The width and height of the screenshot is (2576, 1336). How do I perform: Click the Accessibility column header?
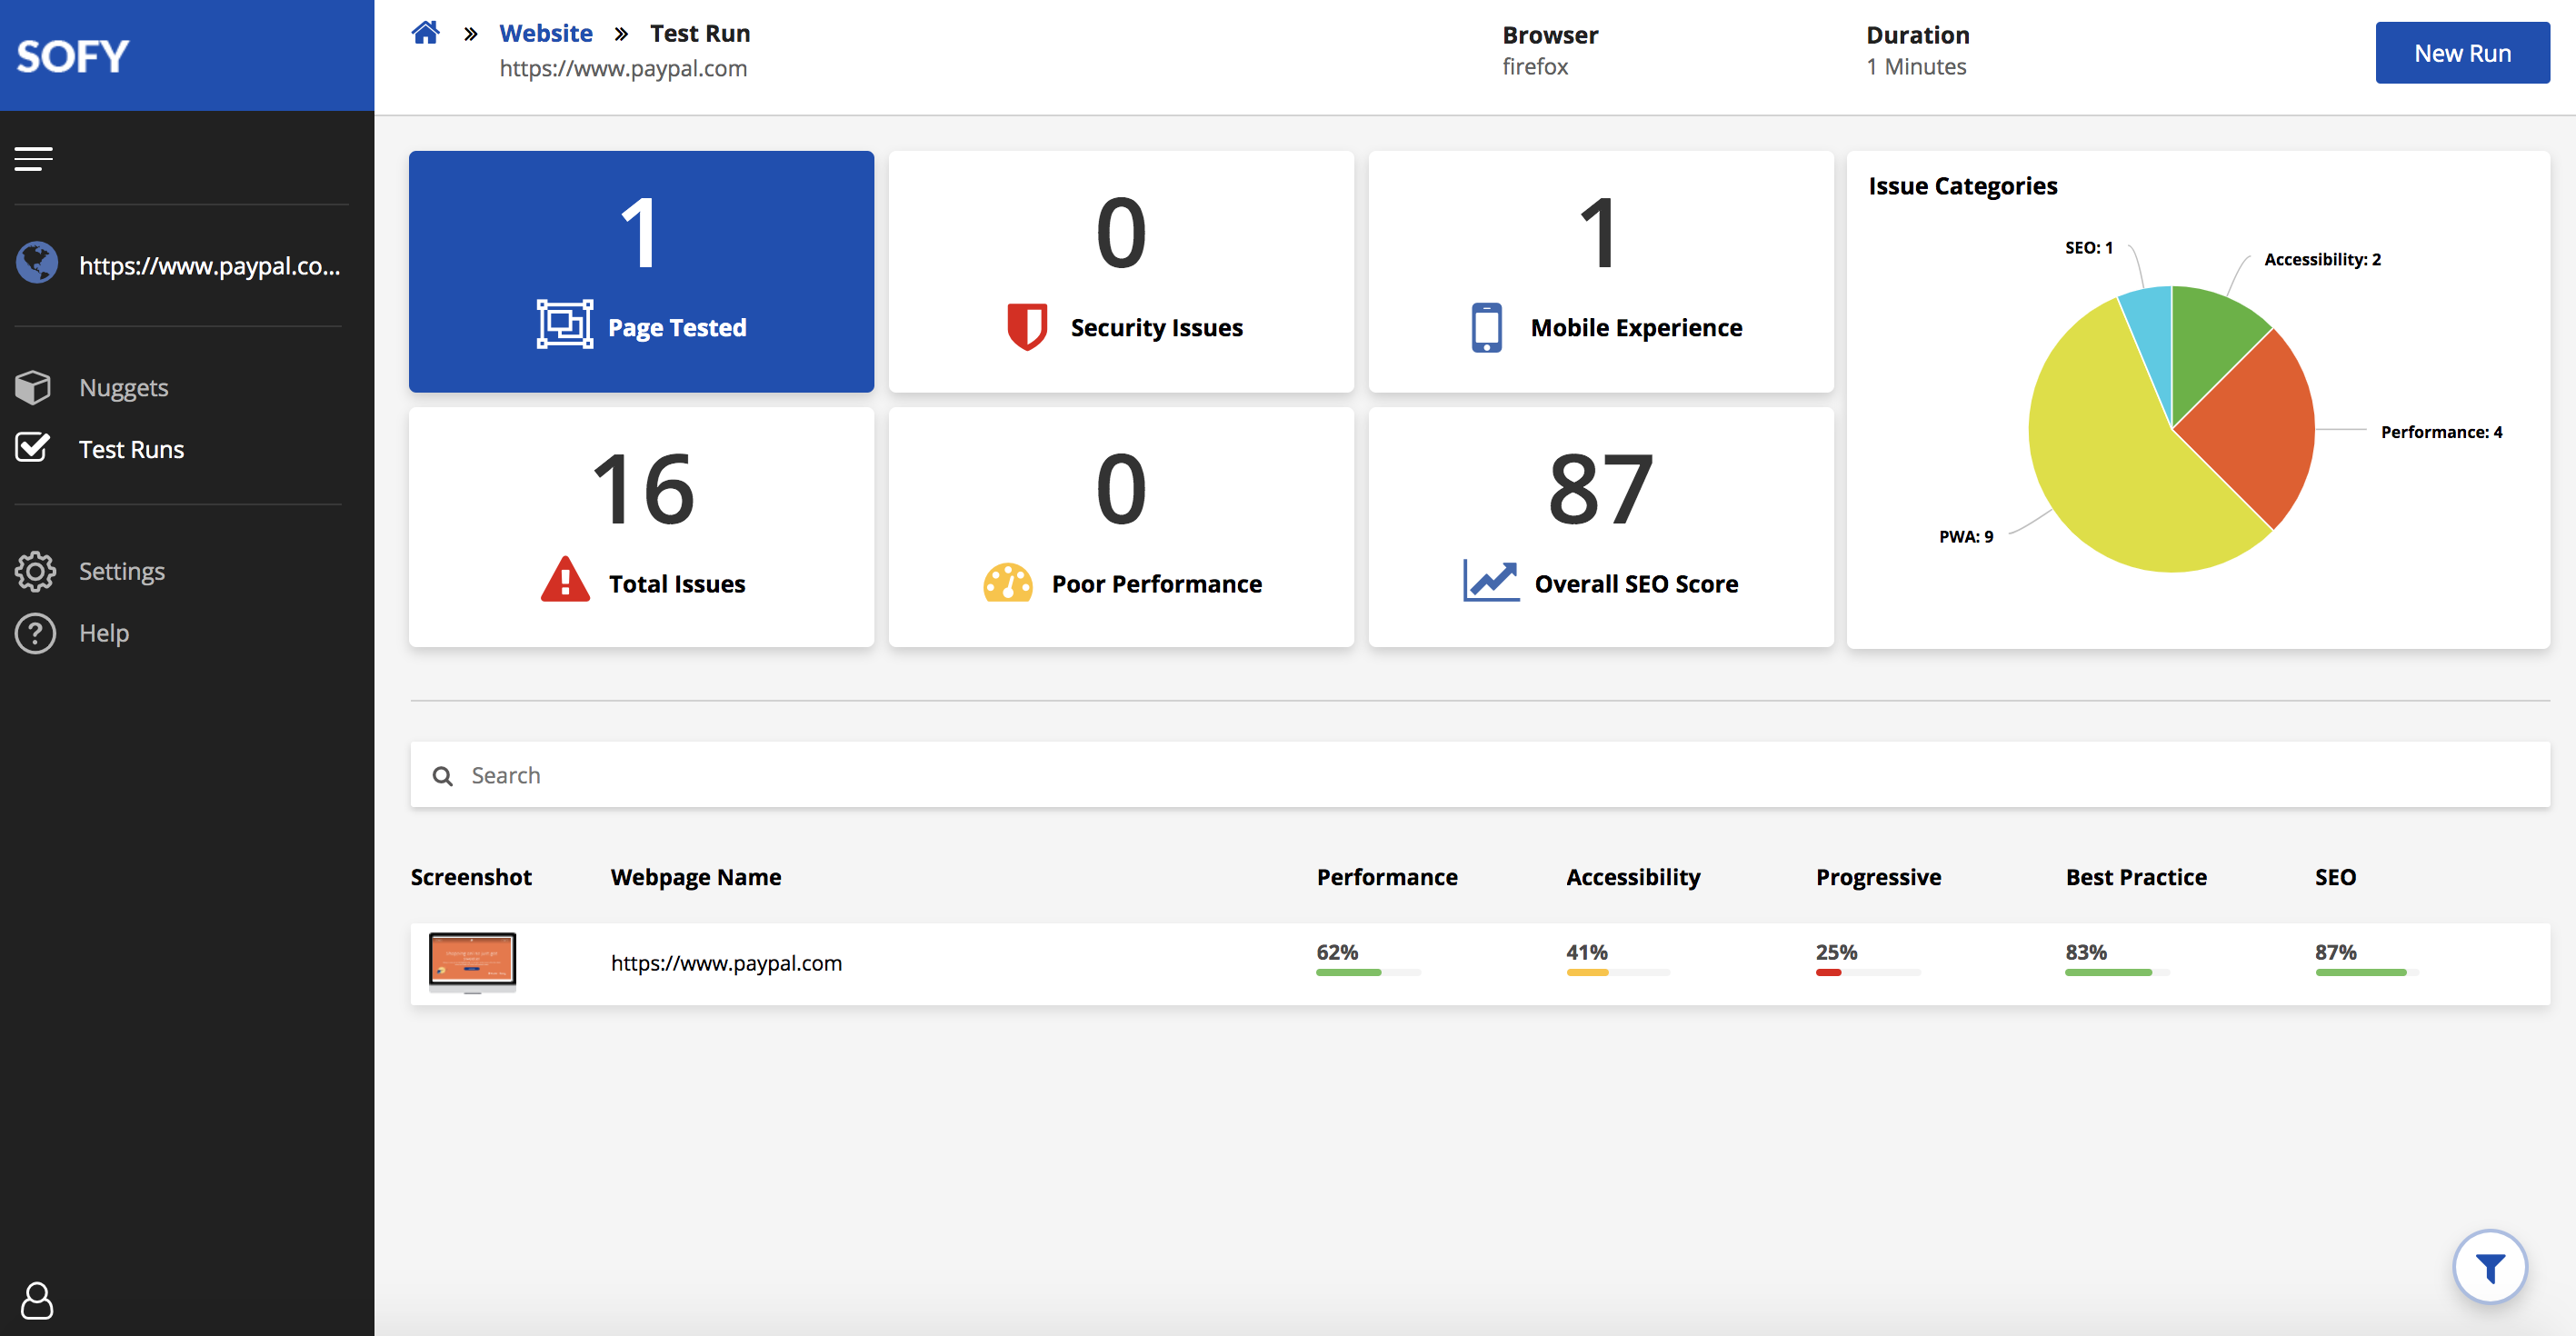click(1633, 877)
